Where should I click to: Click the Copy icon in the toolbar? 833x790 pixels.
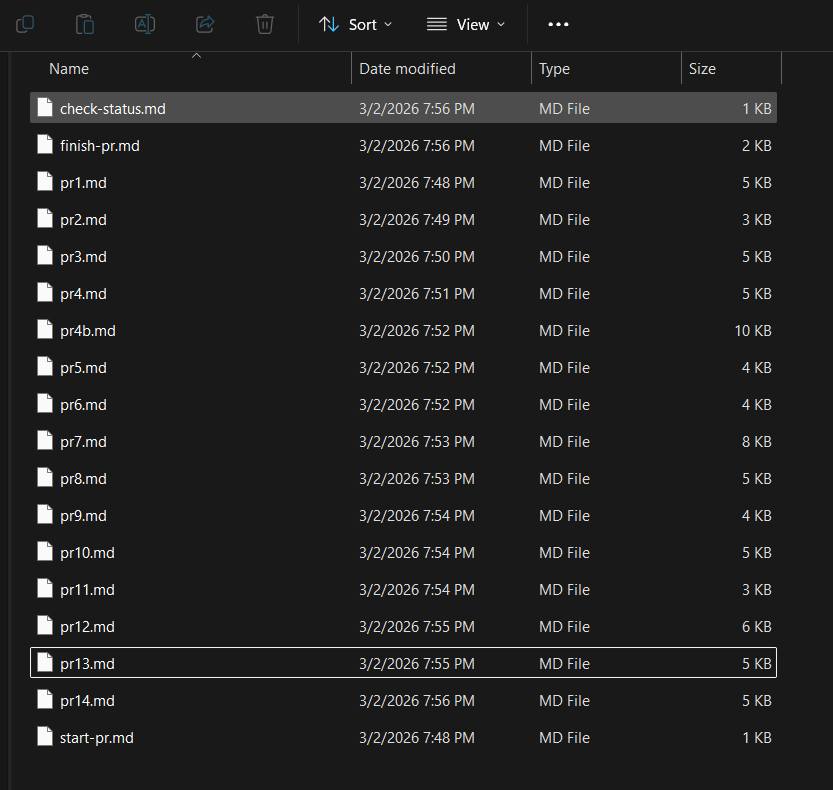click(25, 24)
